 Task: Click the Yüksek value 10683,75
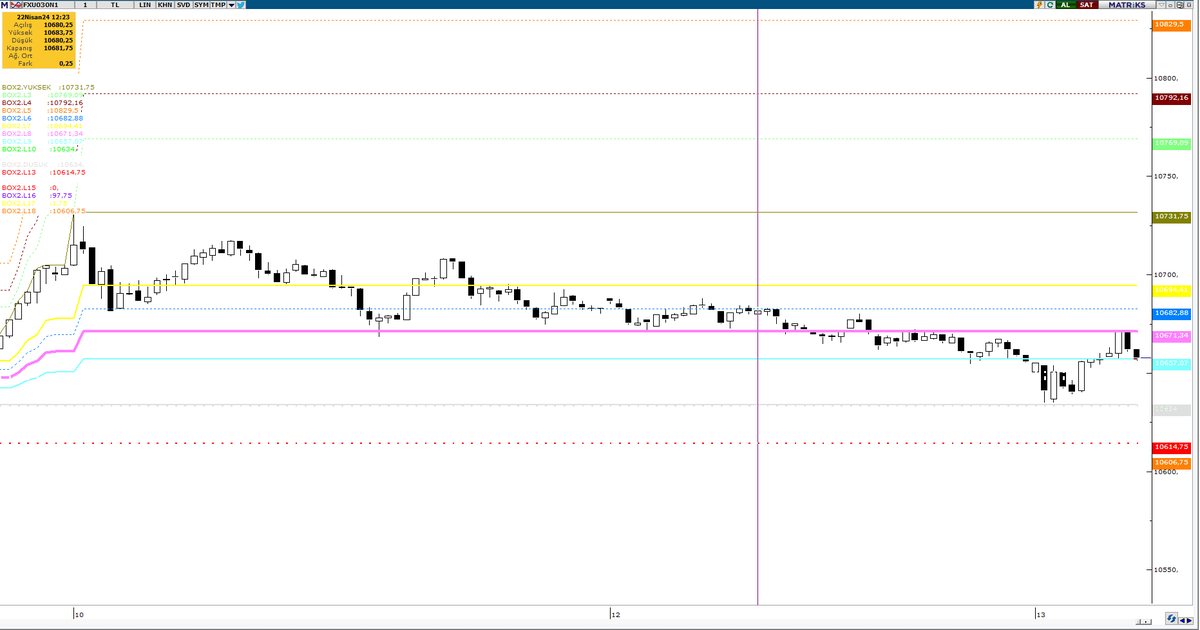(x=58, y=32)
